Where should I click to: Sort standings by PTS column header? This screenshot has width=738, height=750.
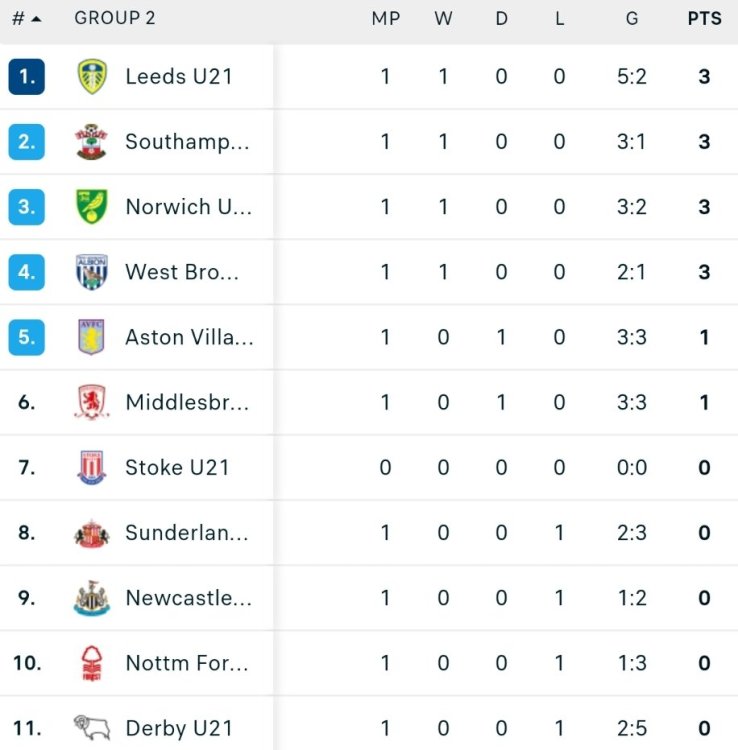[704, 19]
